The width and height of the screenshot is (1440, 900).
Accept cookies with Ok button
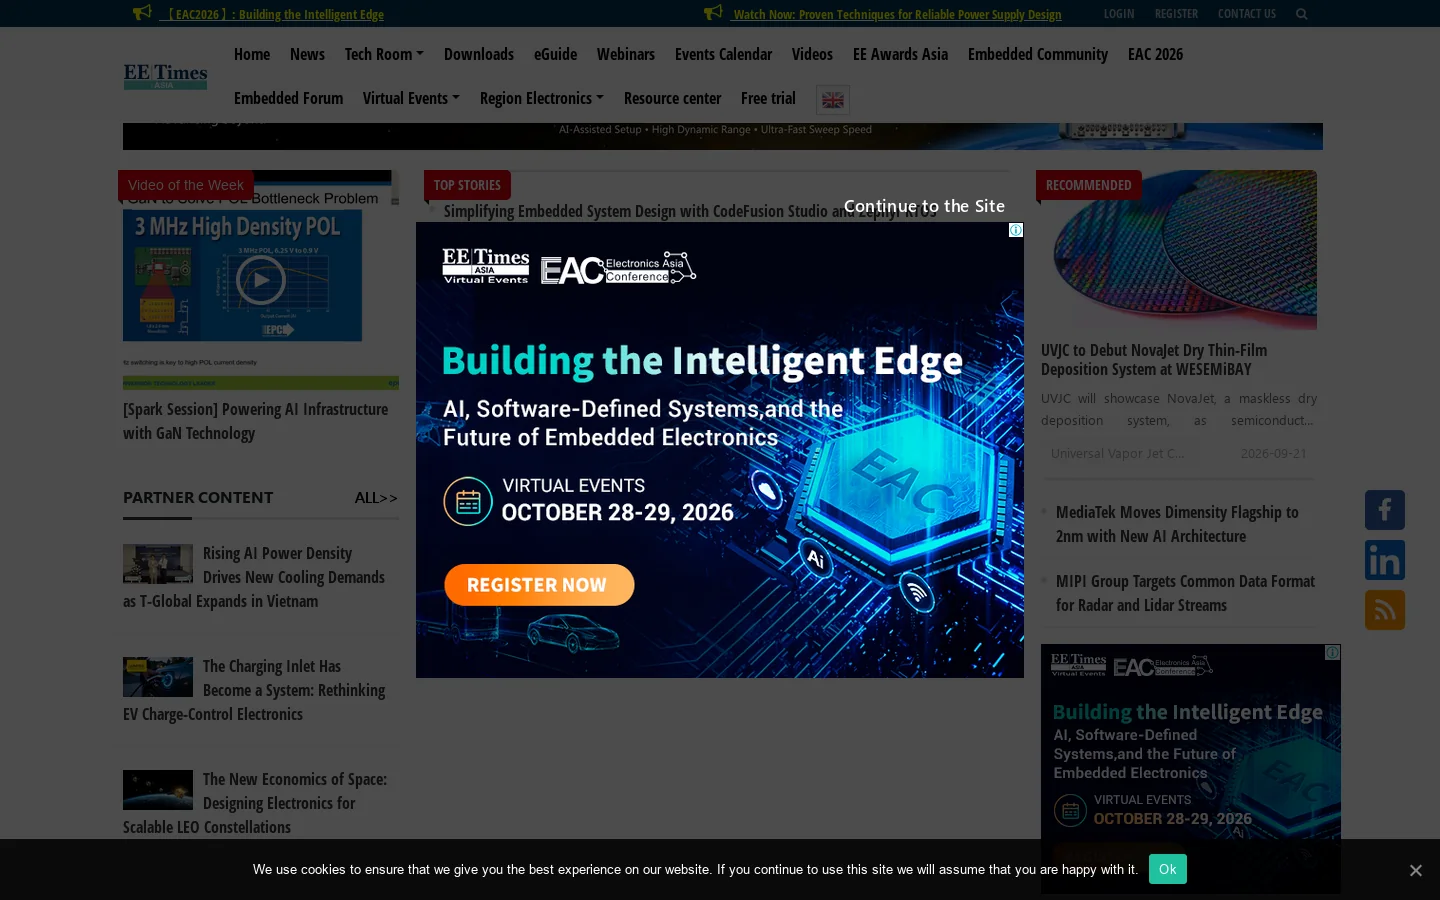[x=1167, y=869]
